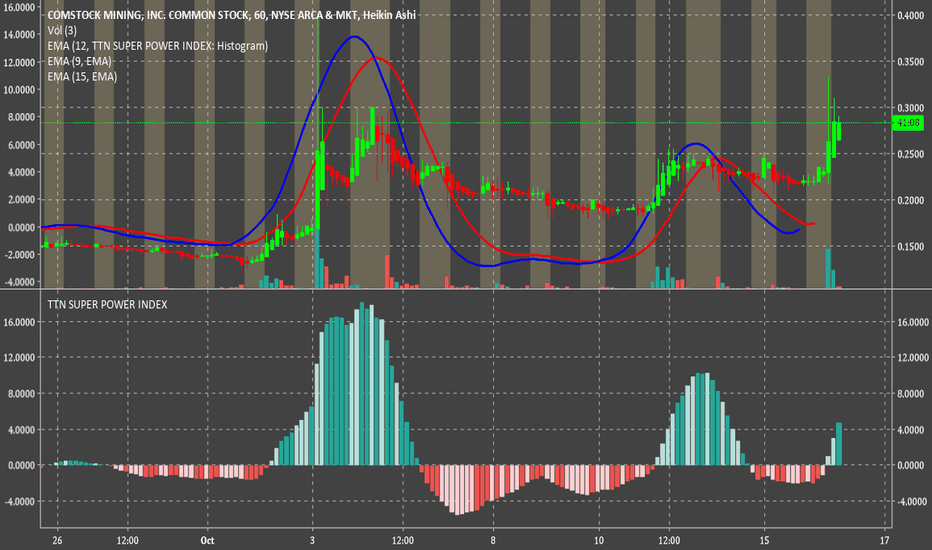932x550 pixels.
Task: Click 0.1500 on the right price axis
Action: (910, 247)
